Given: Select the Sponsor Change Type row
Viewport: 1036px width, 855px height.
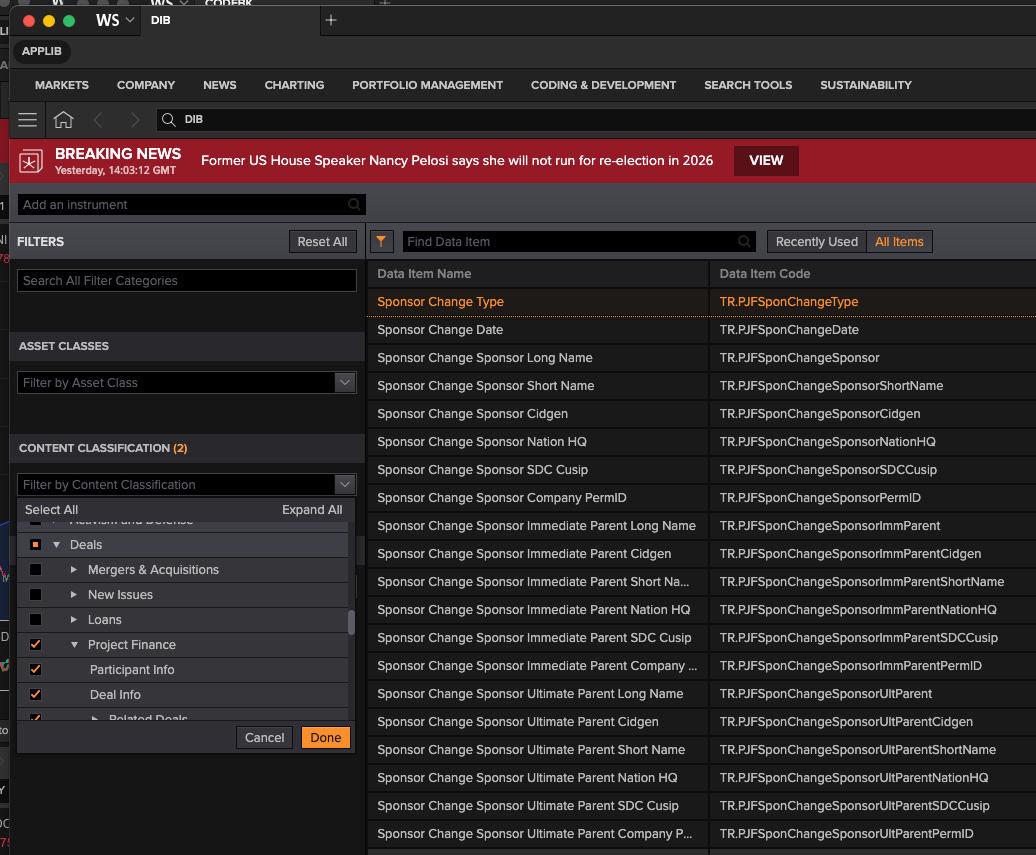Looking at the screenshot, I should pyautogui.click(x=701, y=302).
